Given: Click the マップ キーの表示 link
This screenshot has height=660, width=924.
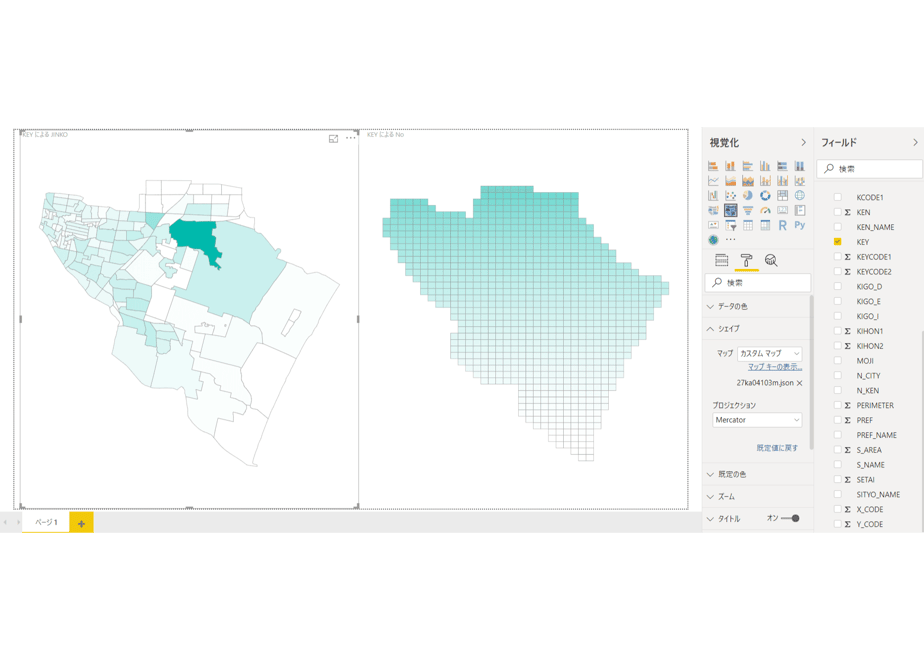Looking at the screenshot, I should click(x=775, y=367).
